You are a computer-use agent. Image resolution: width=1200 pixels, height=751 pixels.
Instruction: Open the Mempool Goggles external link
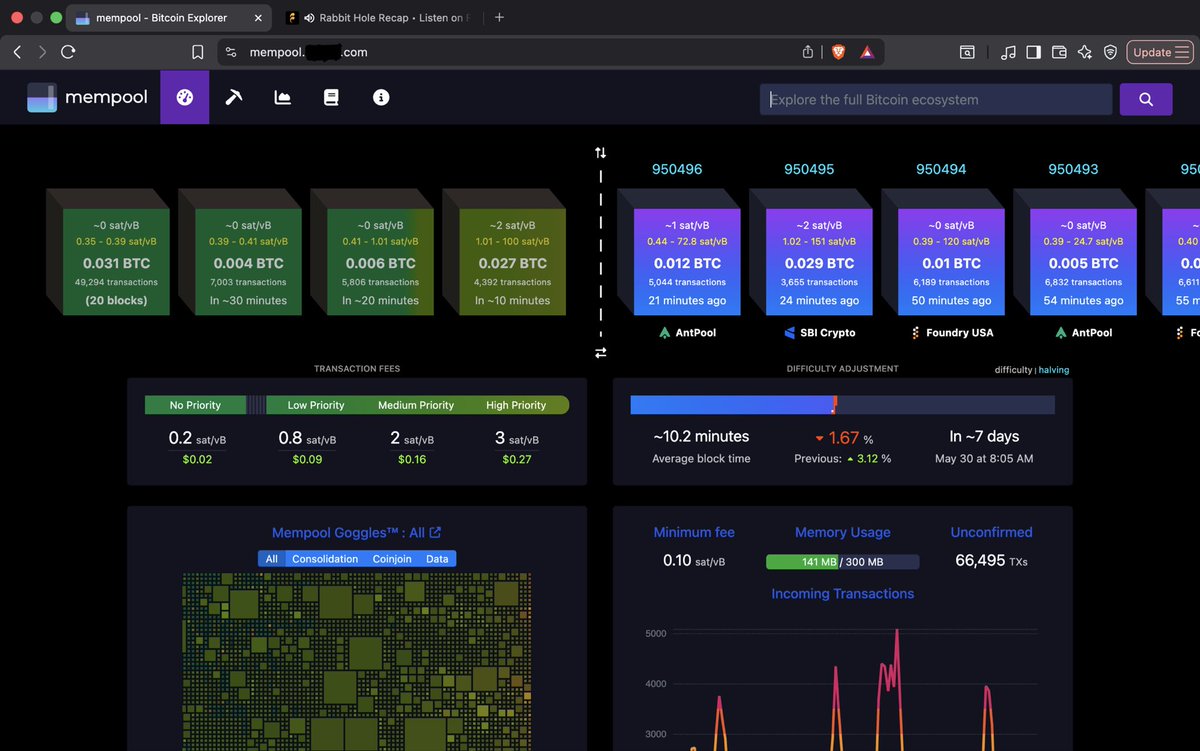coord(435,533)
